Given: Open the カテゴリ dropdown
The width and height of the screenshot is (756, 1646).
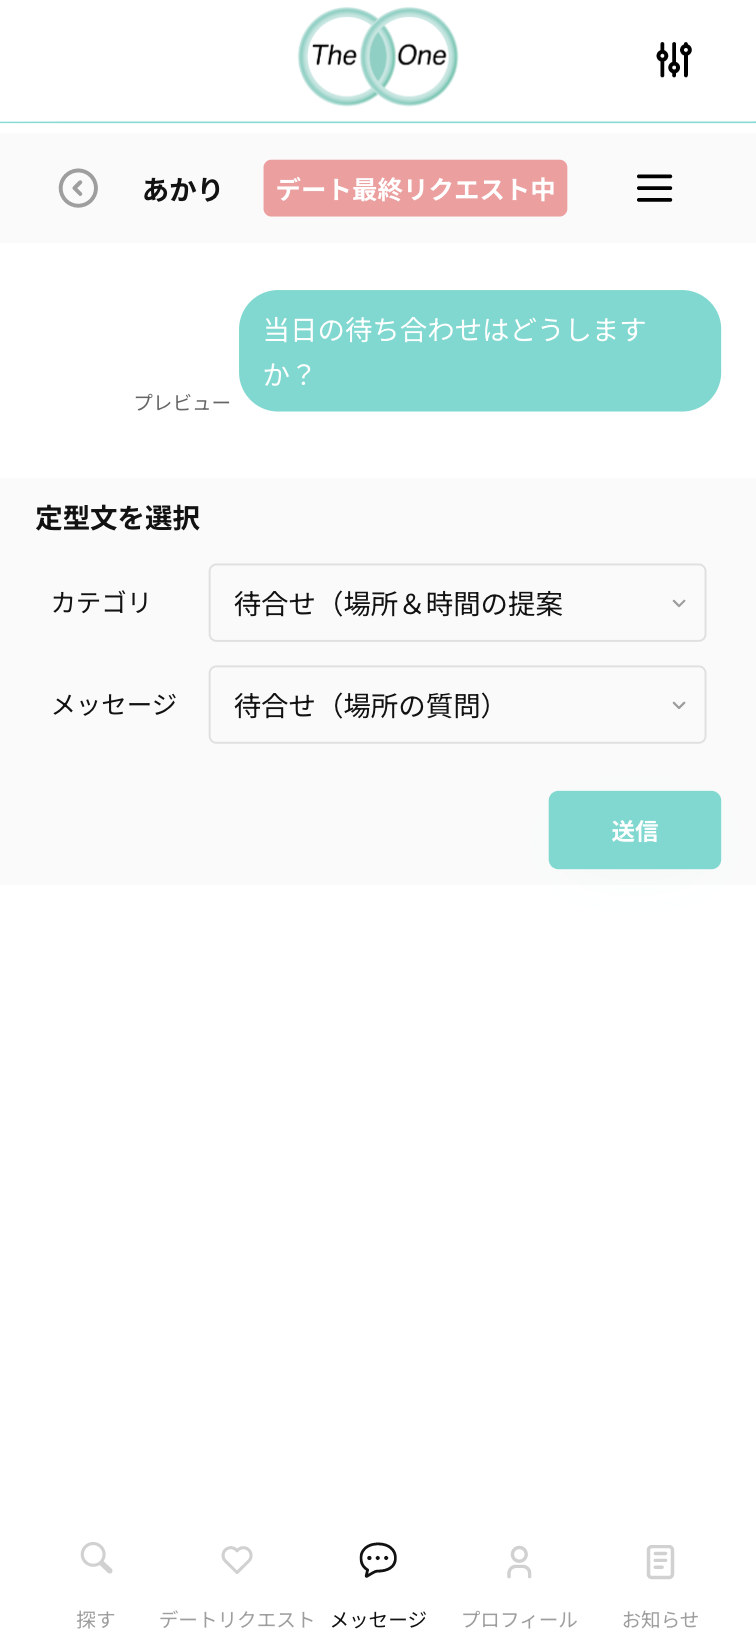Looking at the screenshot, I should (x=457, y=603).
